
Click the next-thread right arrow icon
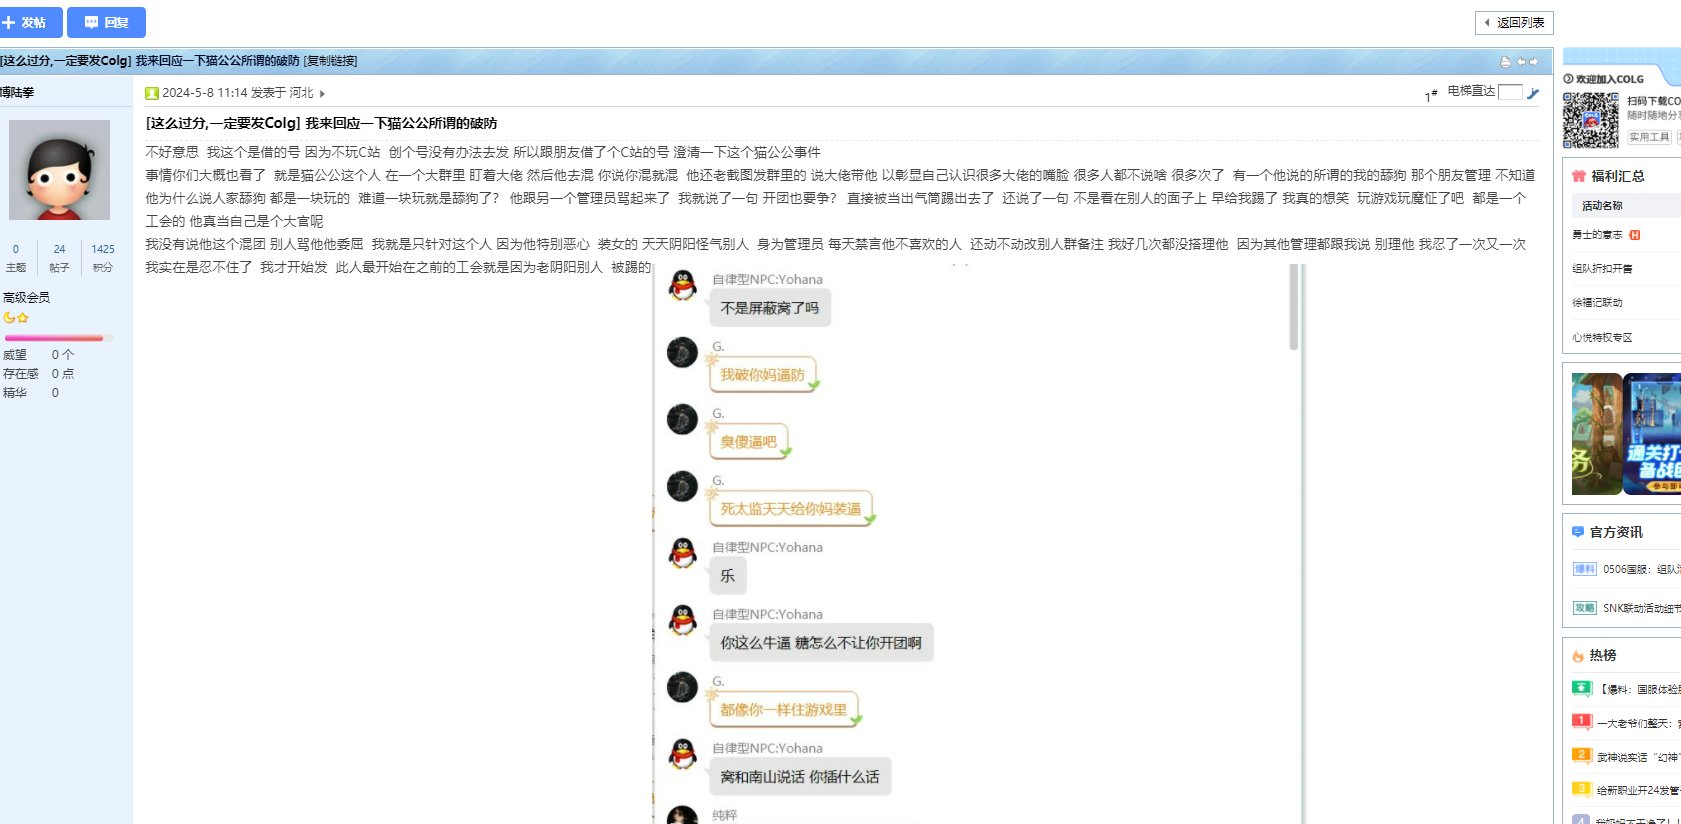(x=1533, y=62)
